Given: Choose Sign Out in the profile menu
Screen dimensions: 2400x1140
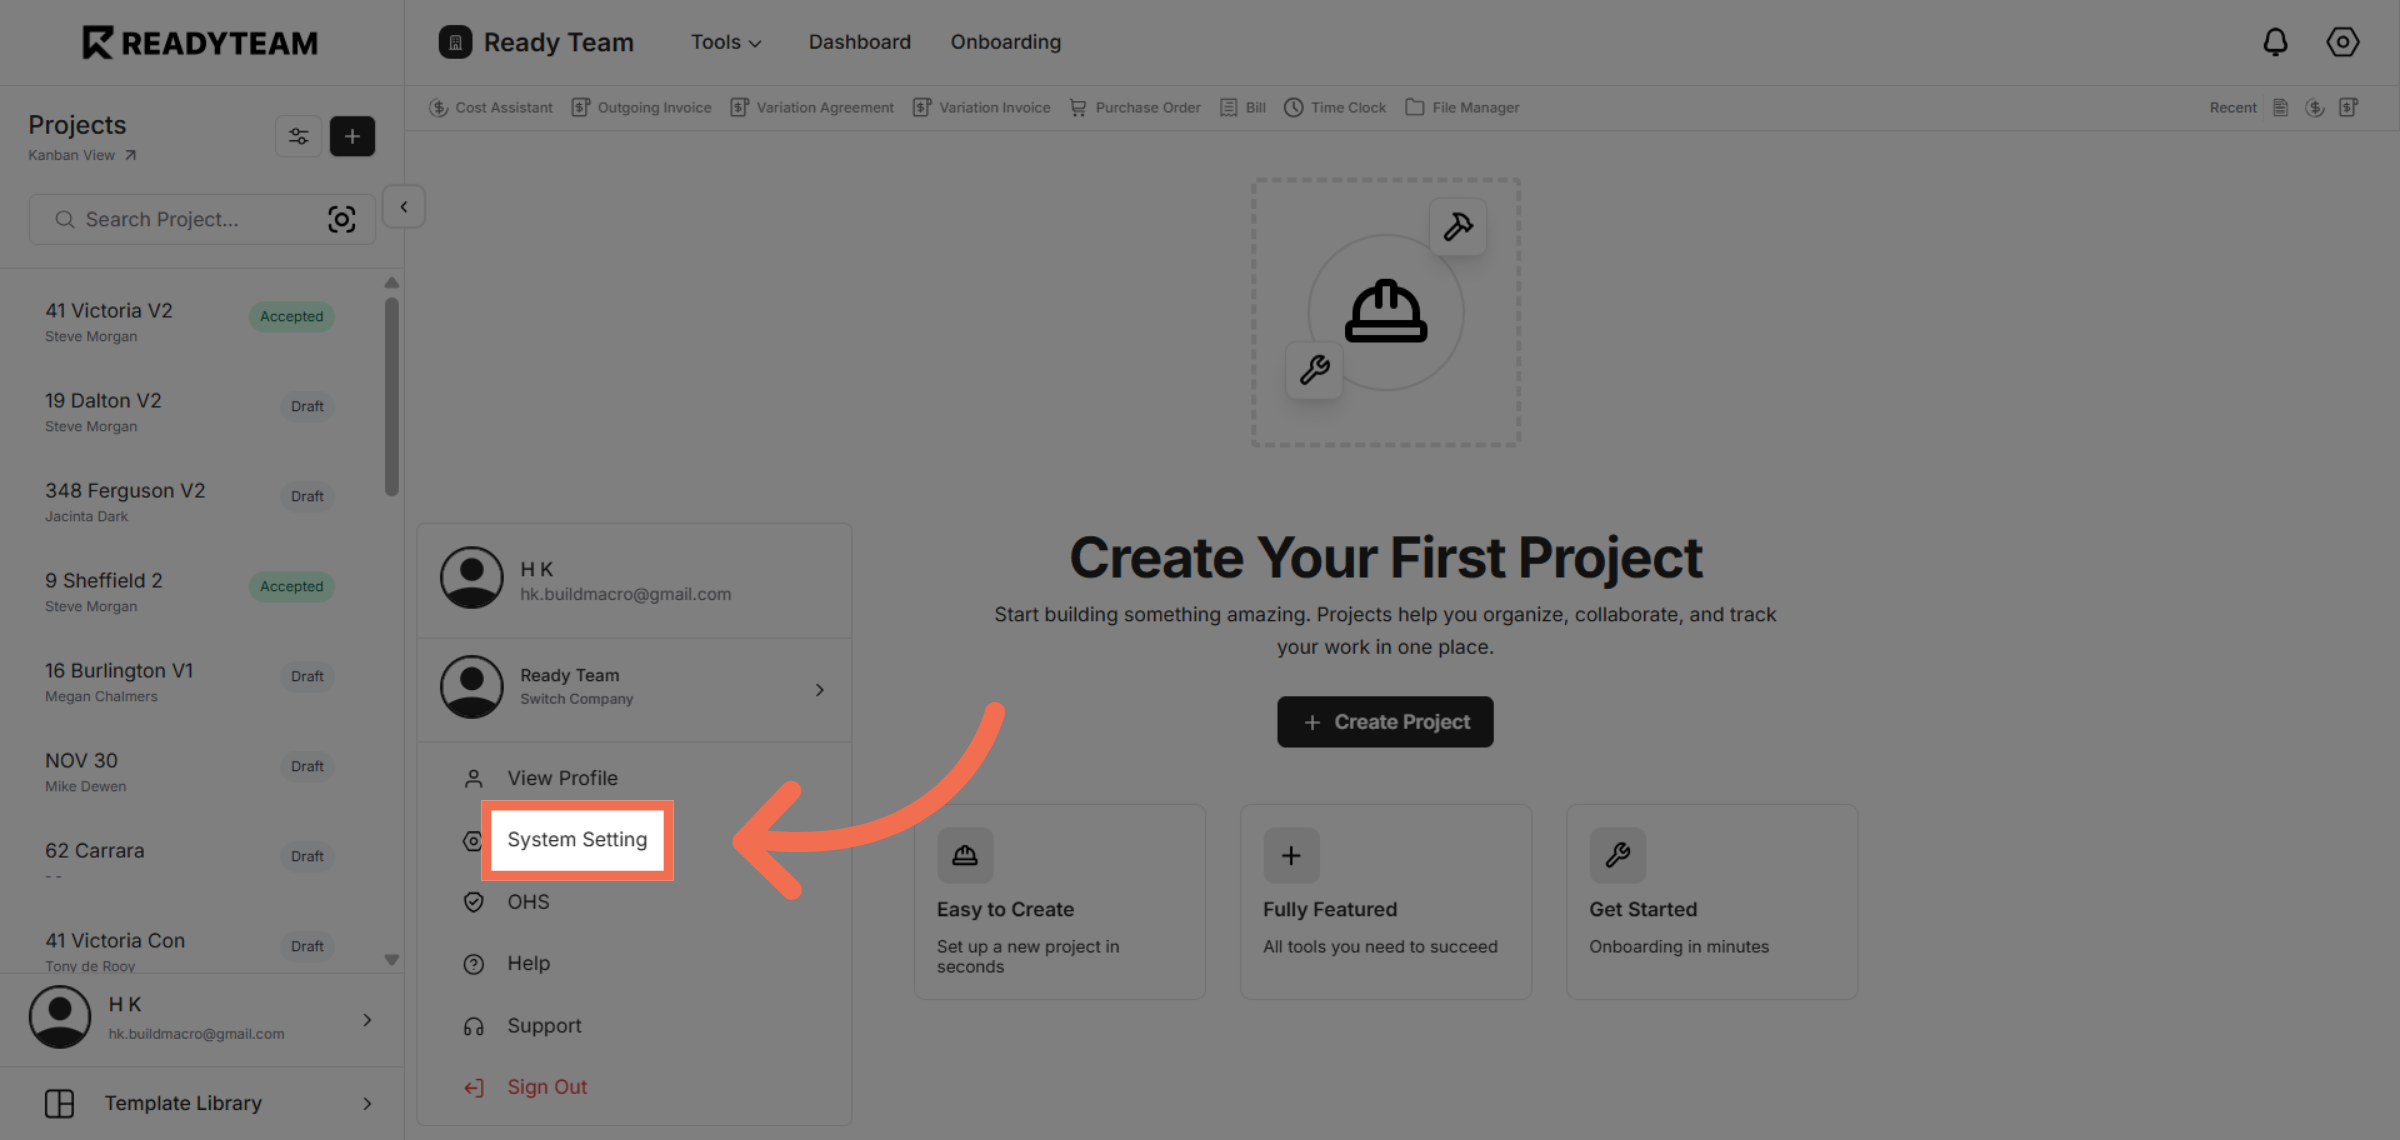Looking at the screenshot, I should tap(546, 1087).
